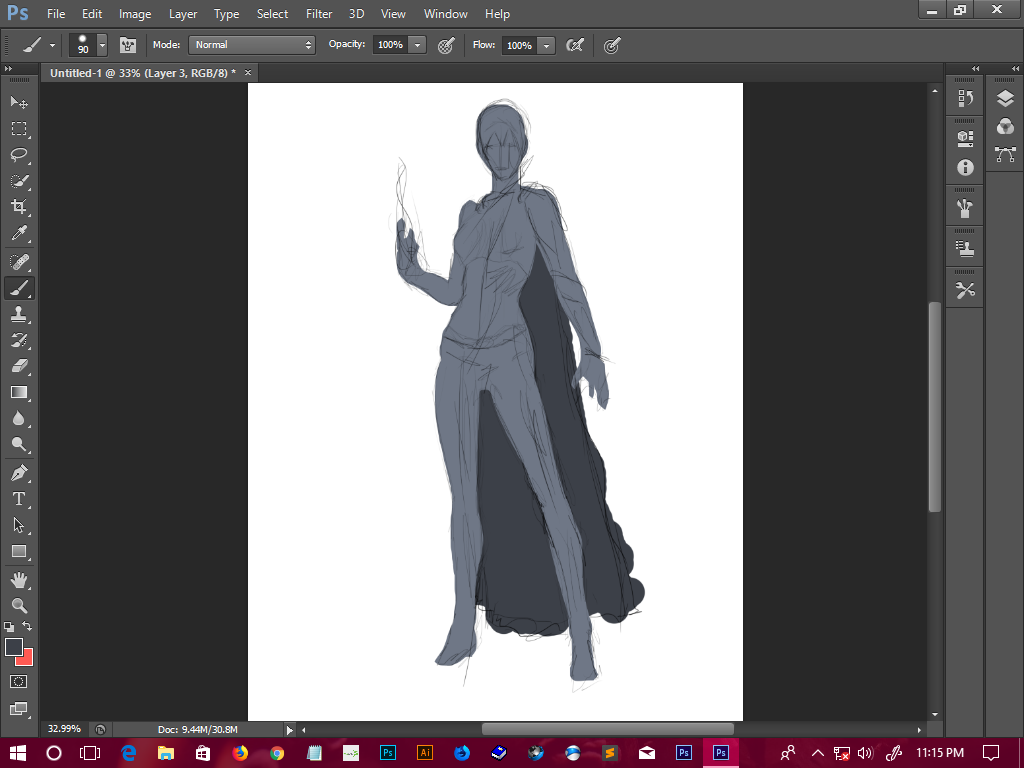Open the Filter menu
This screenshot has height=768, width=1024.
319,14
